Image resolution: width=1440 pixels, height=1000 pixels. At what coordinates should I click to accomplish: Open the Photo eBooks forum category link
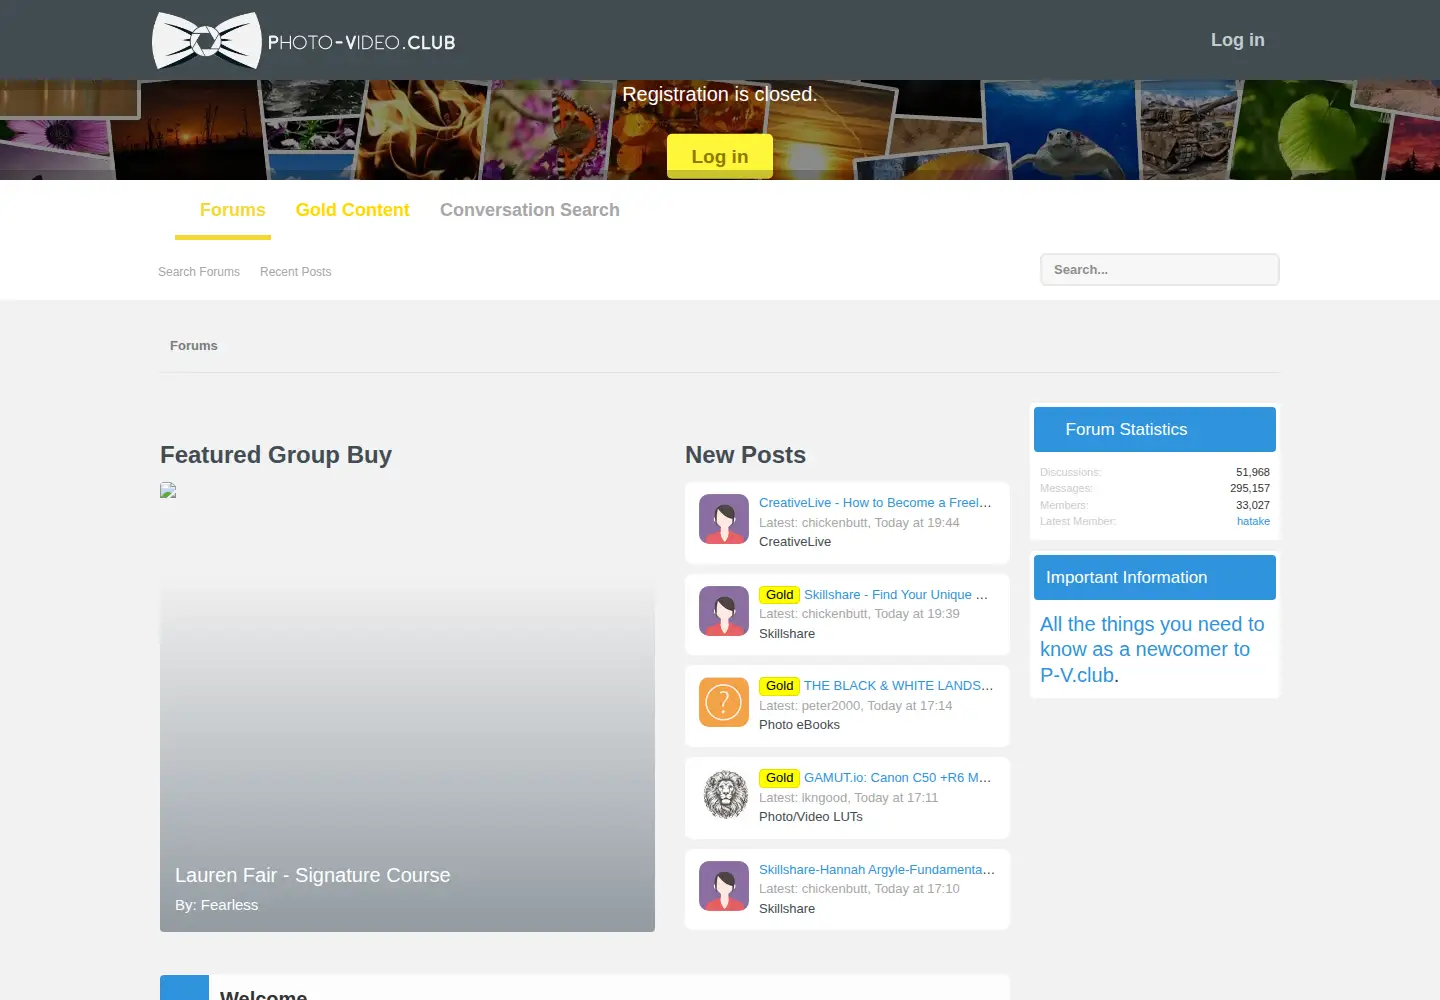coord(799,725)
